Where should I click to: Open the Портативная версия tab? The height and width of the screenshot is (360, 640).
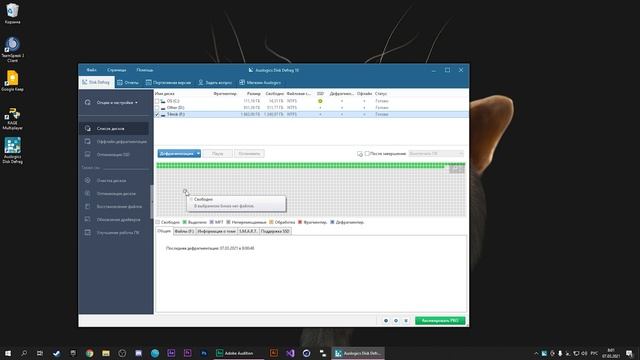[168, 82]
